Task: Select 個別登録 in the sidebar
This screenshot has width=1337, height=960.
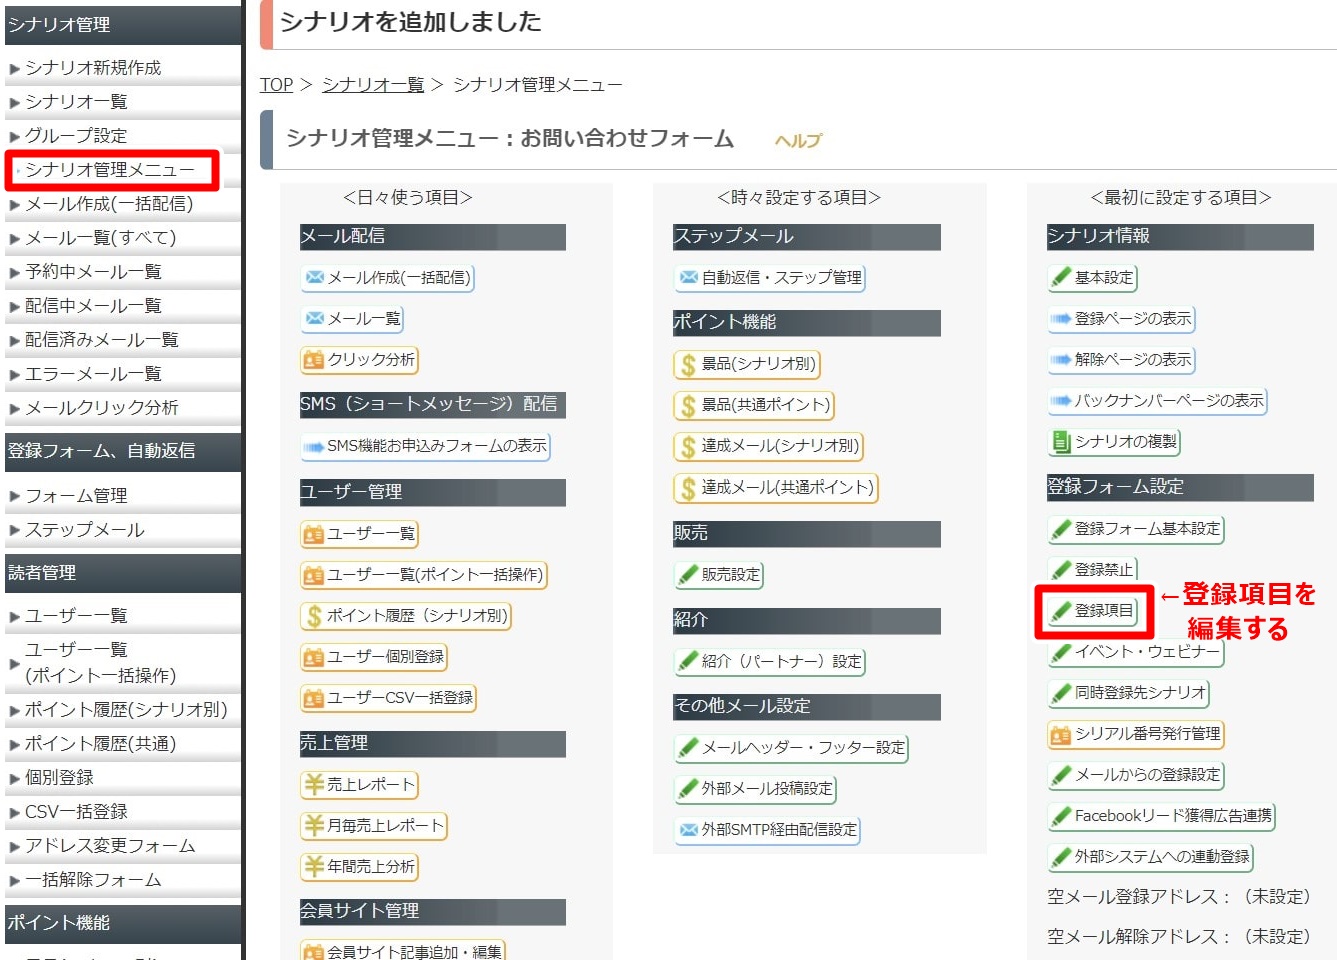Action: tap(59, 778)
